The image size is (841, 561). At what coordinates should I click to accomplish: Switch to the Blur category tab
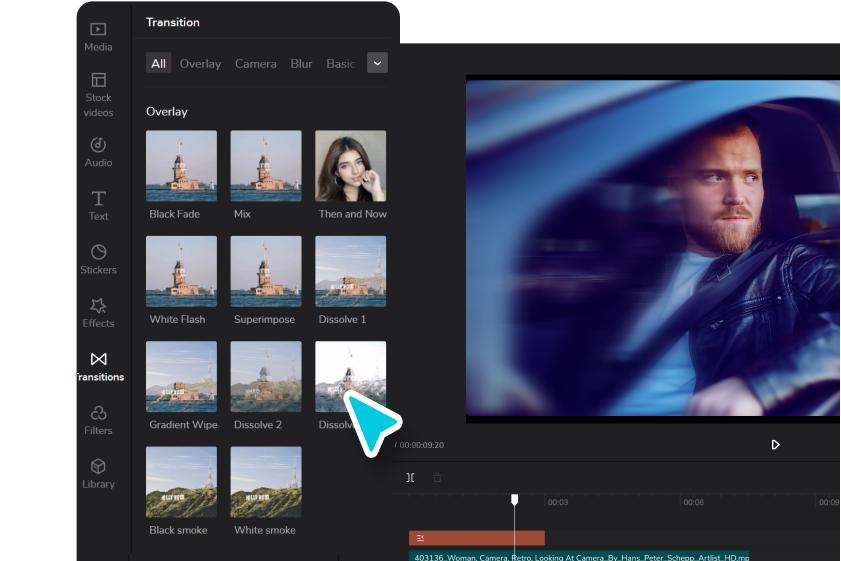(x=301, y=63)
